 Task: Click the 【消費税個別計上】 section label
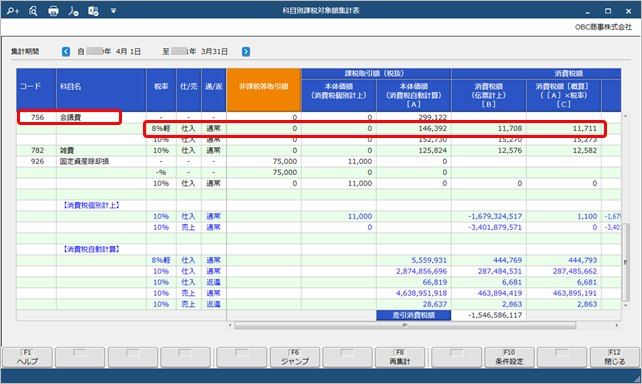(91, 206)
